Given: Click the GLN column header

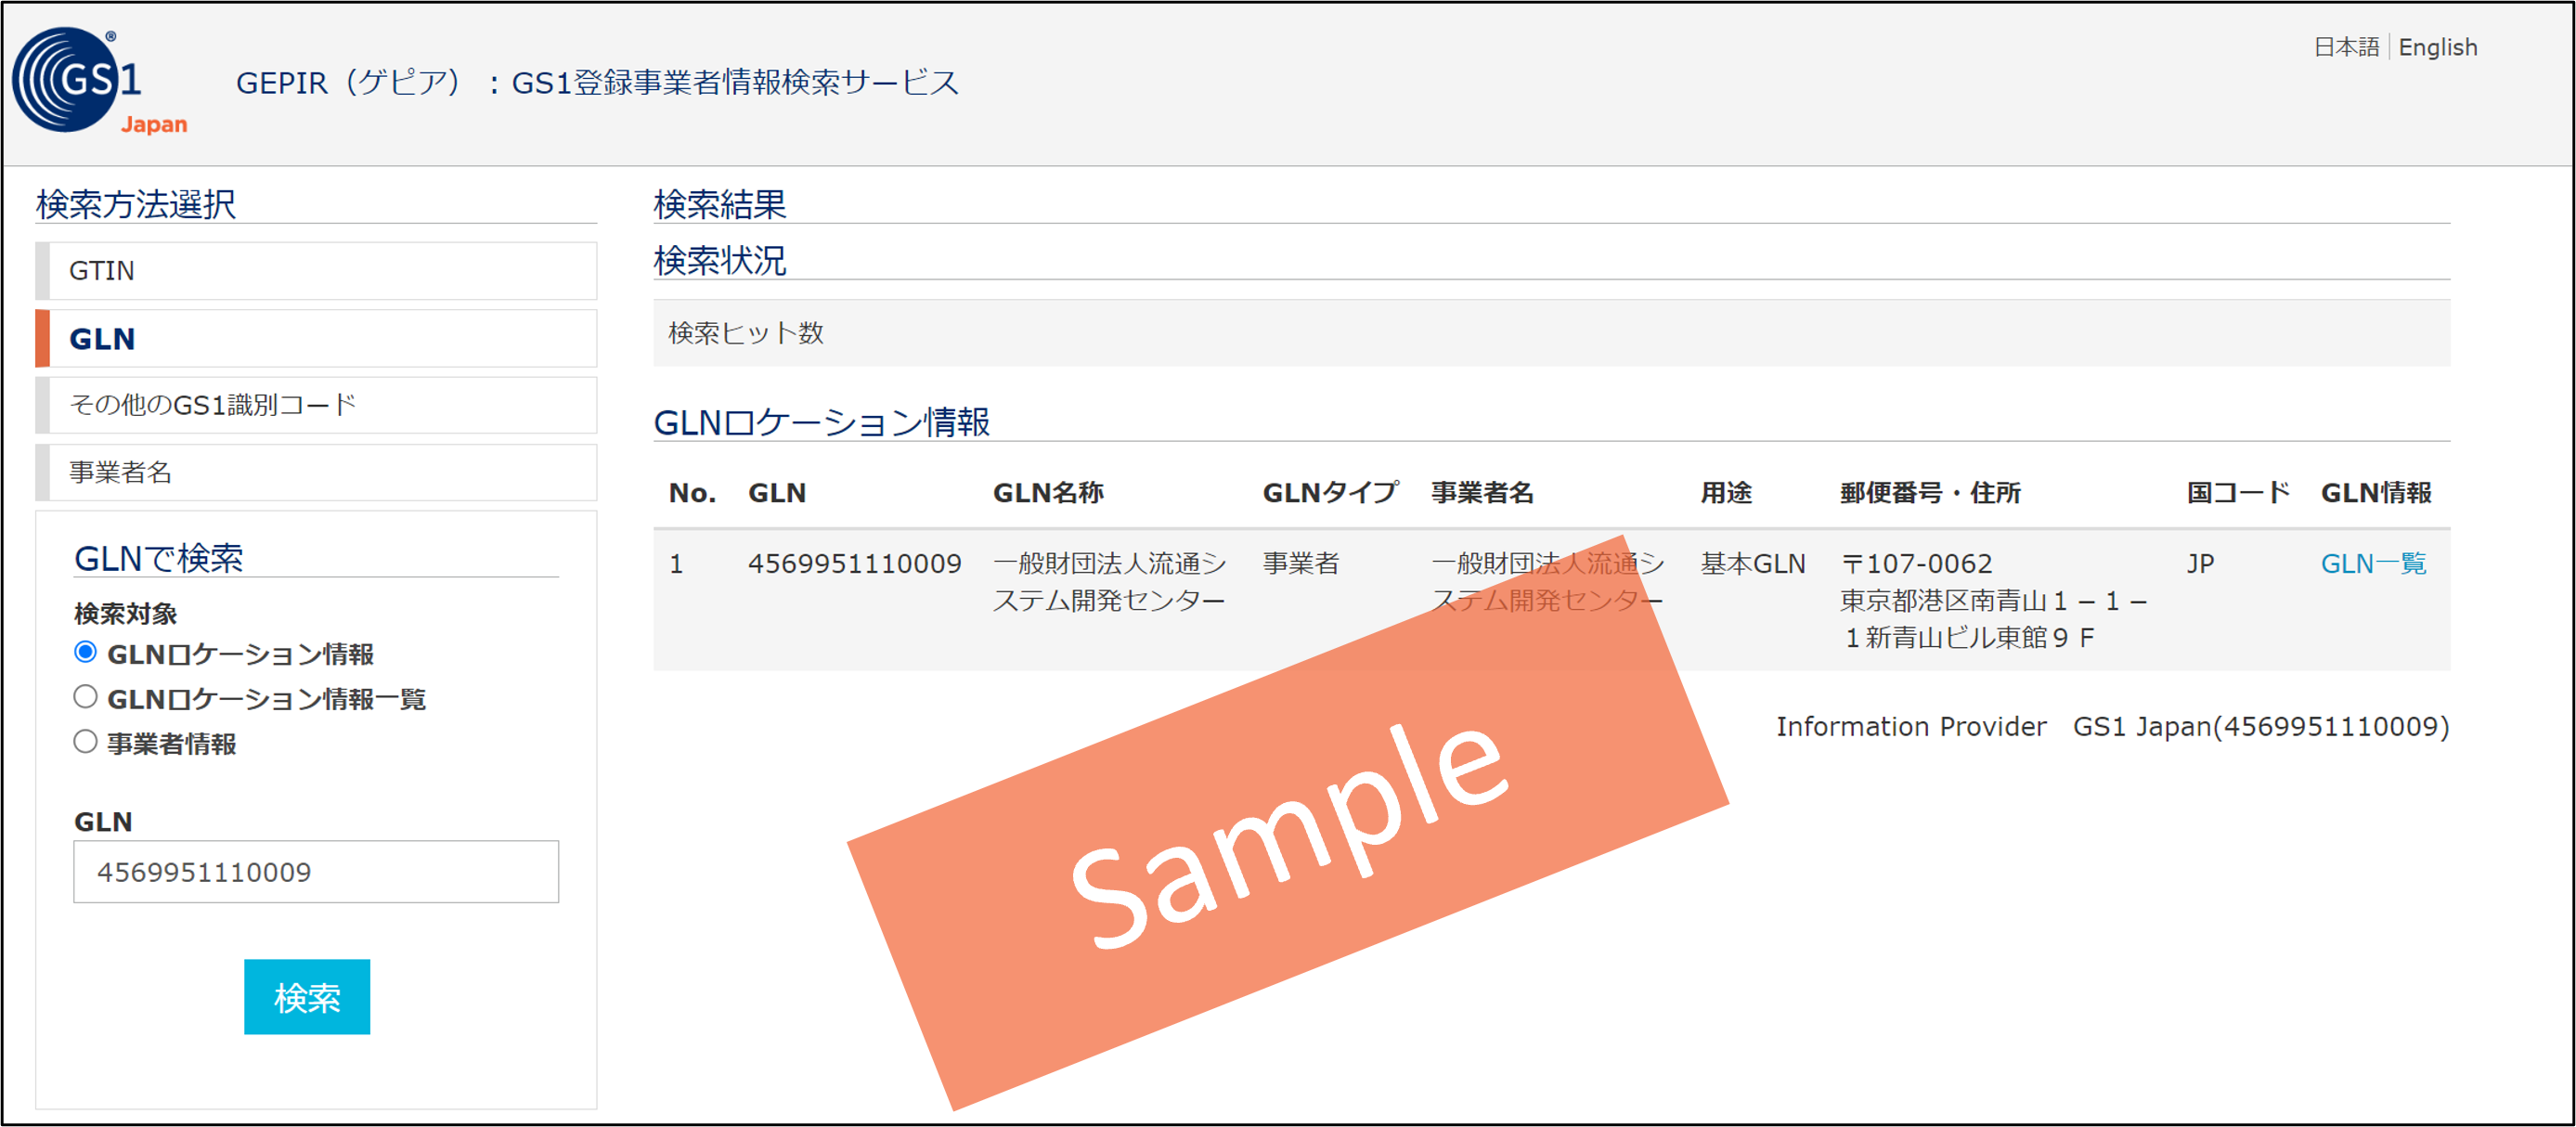Looking at the screenshot, I should point(777,492).
